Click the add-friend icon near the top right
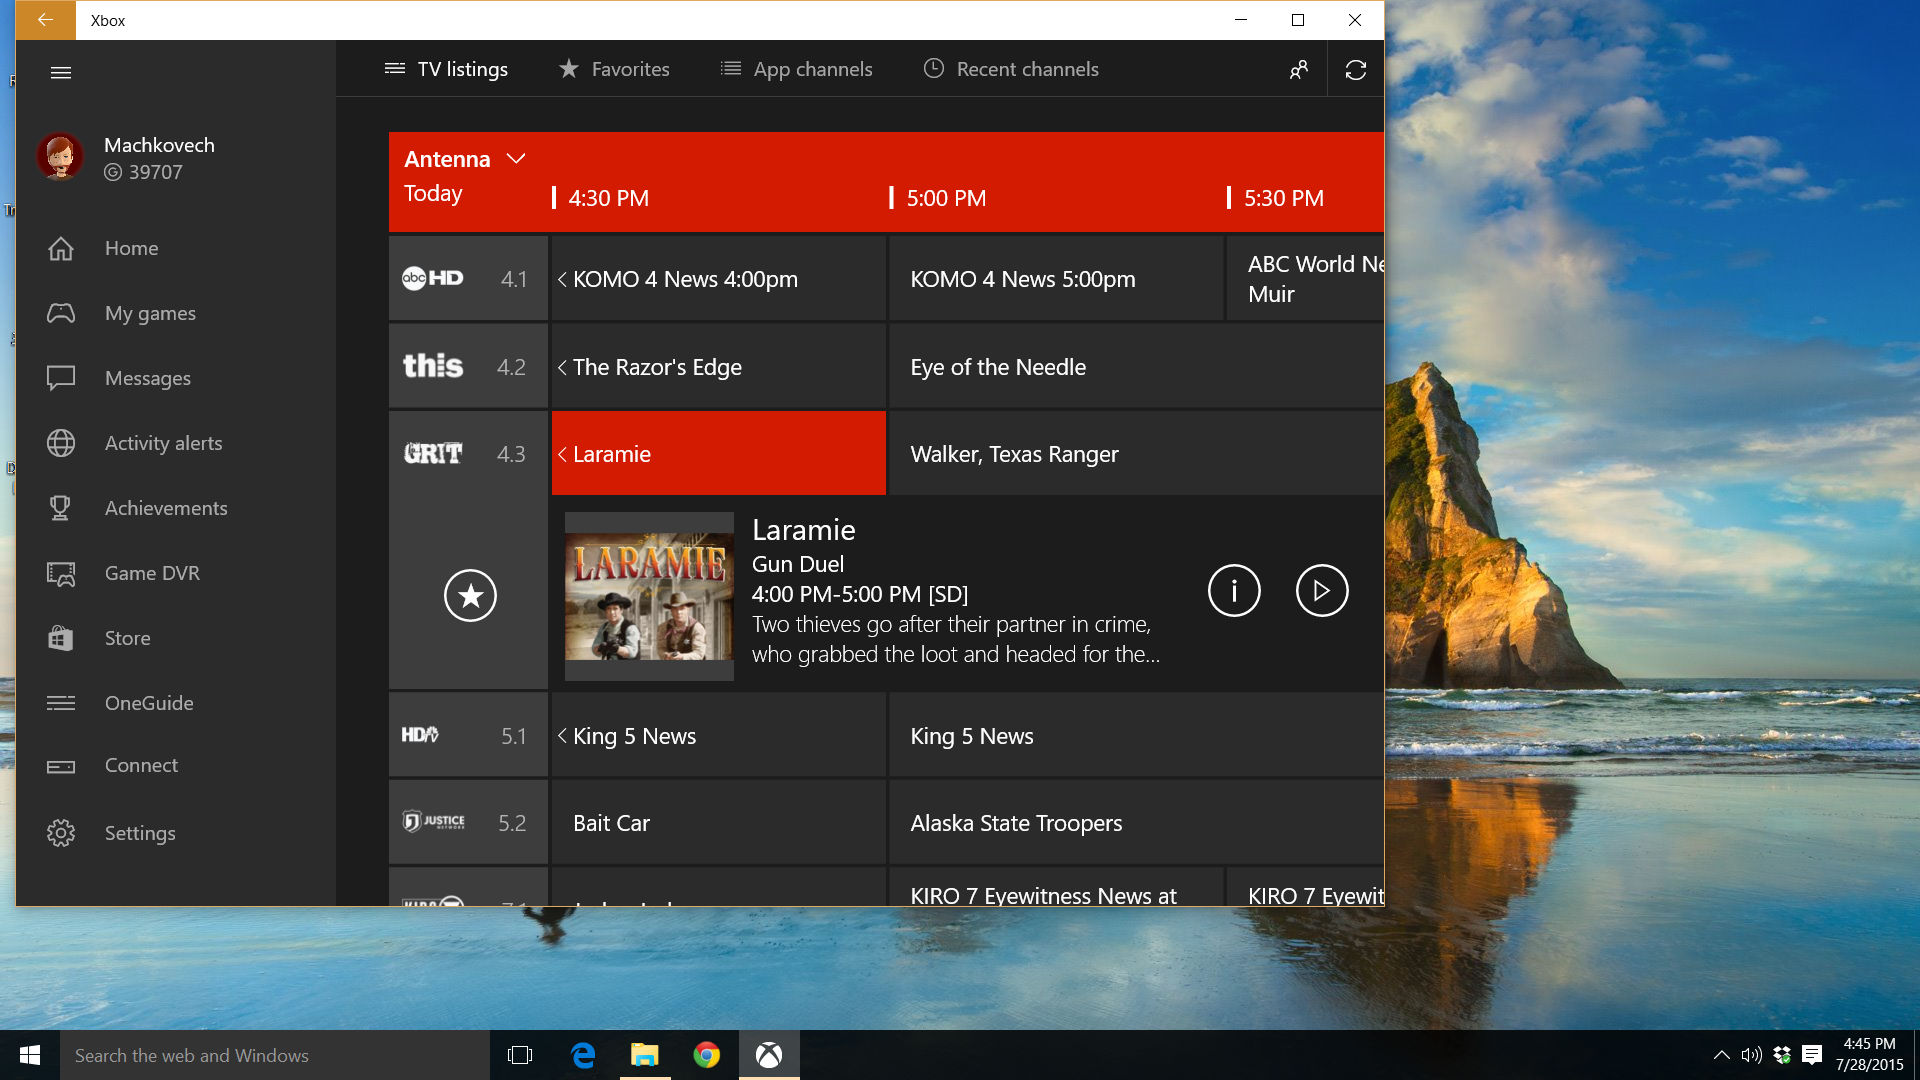The height and width of the screenshot is (1080, 1920). (1298, 69)
